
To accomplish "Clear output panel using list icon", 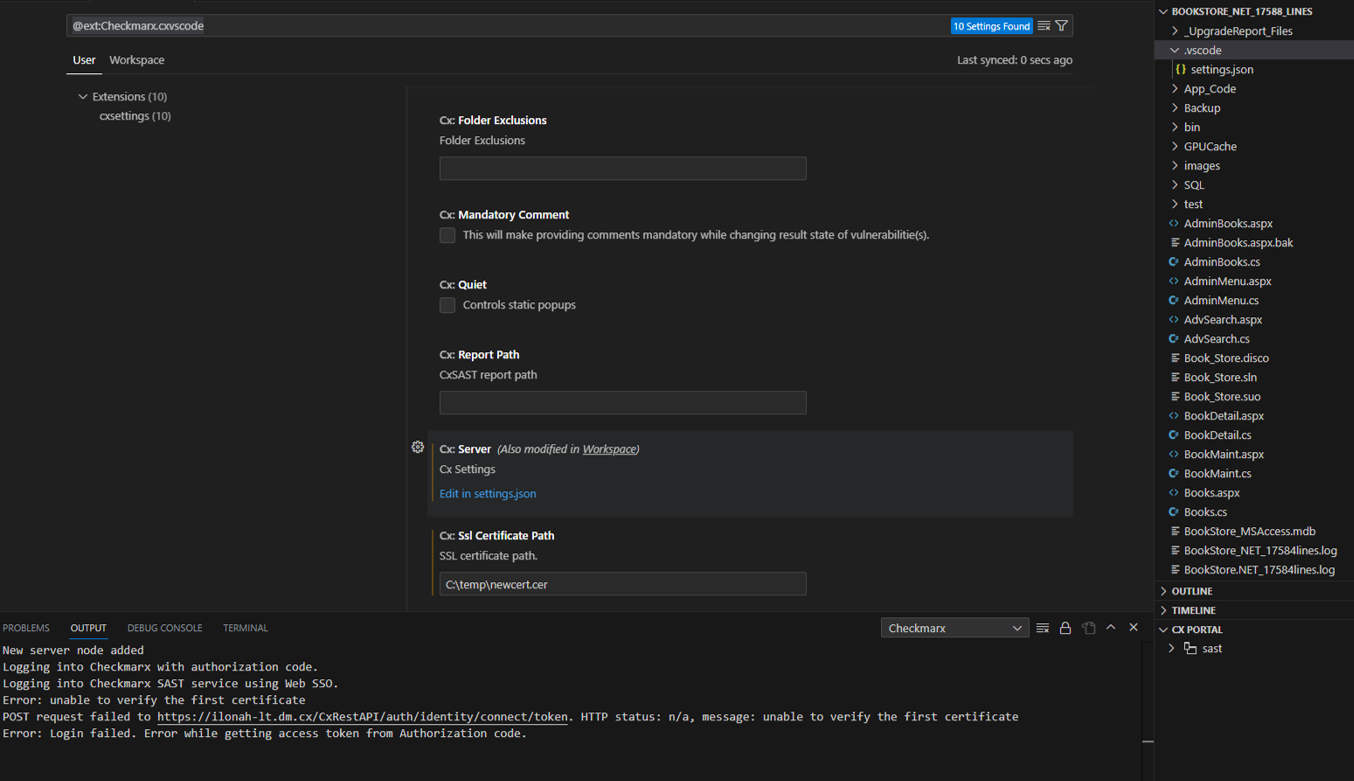I will 1043,628.
